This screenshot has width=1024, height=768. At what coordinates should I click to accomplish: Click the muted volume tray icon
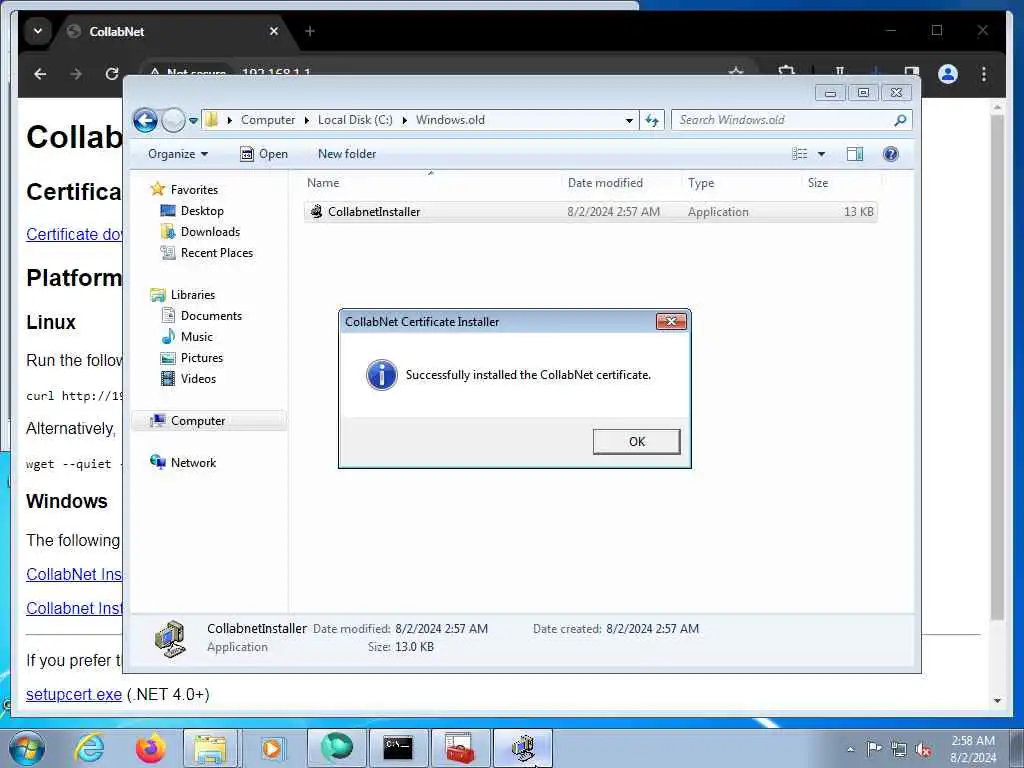pyautogui.click(x=923, y=750)
